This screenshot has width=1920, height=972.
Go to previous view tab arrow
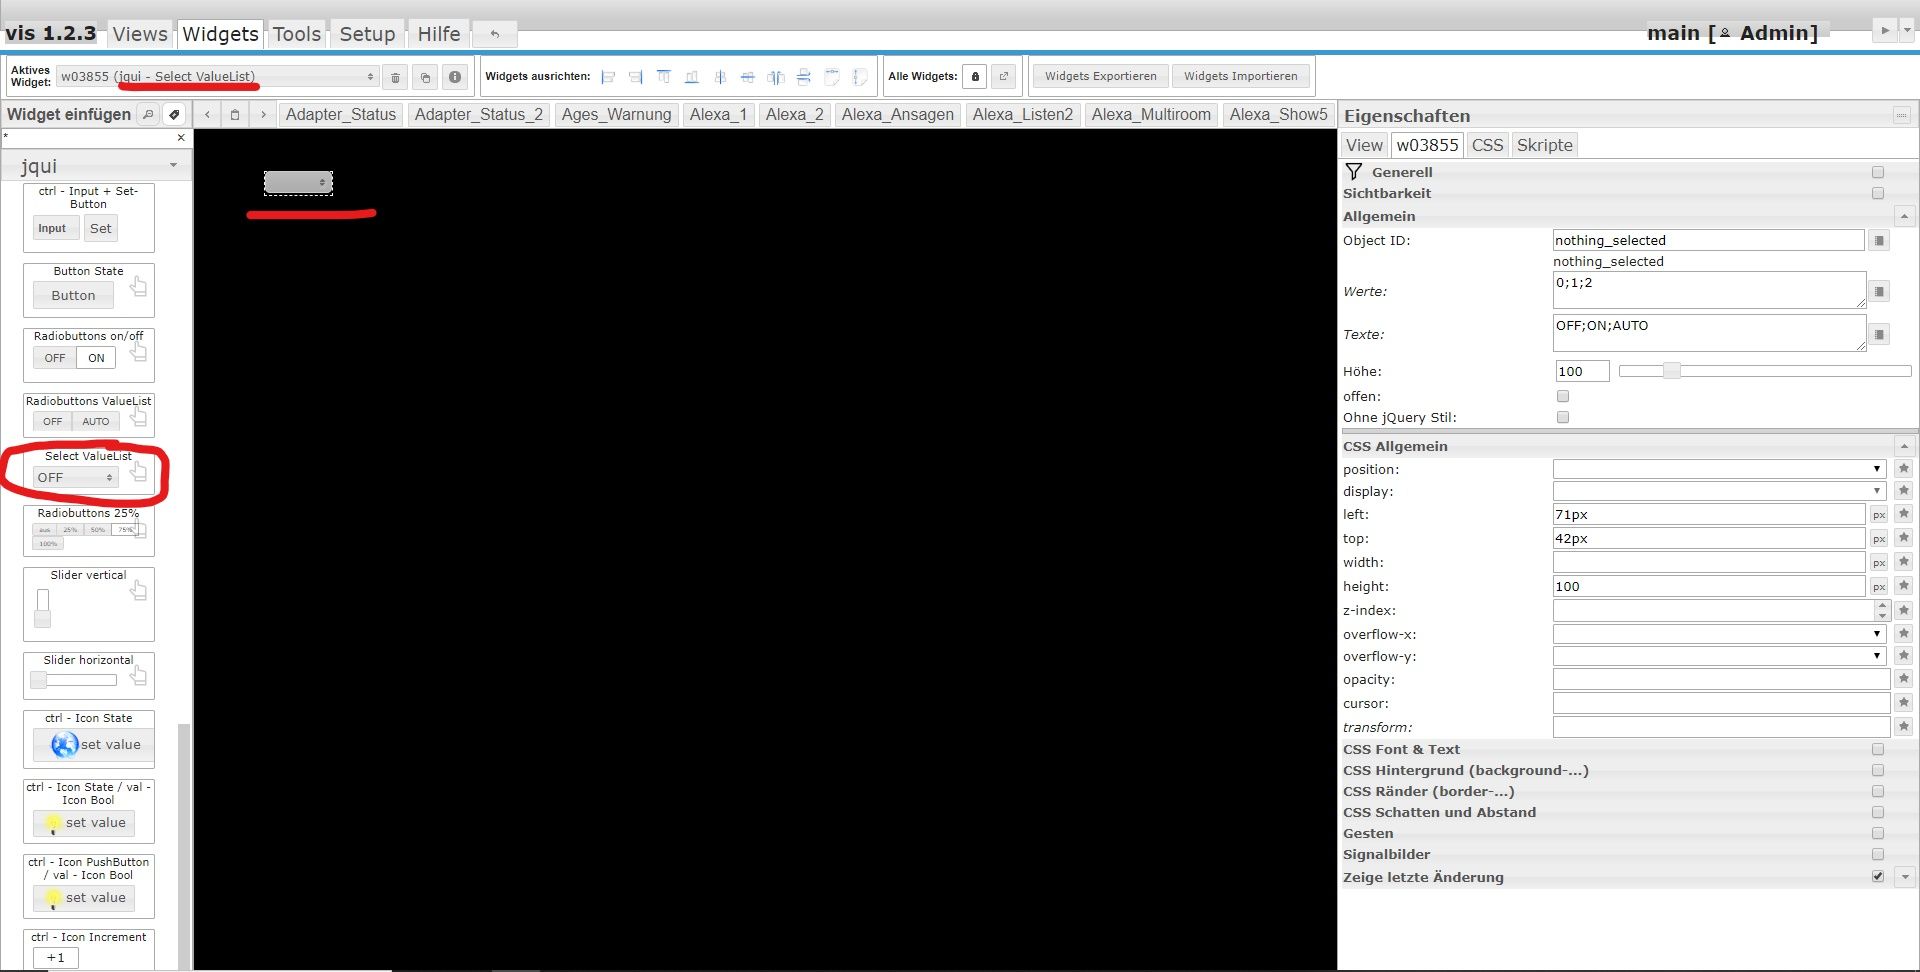point(207,115)
